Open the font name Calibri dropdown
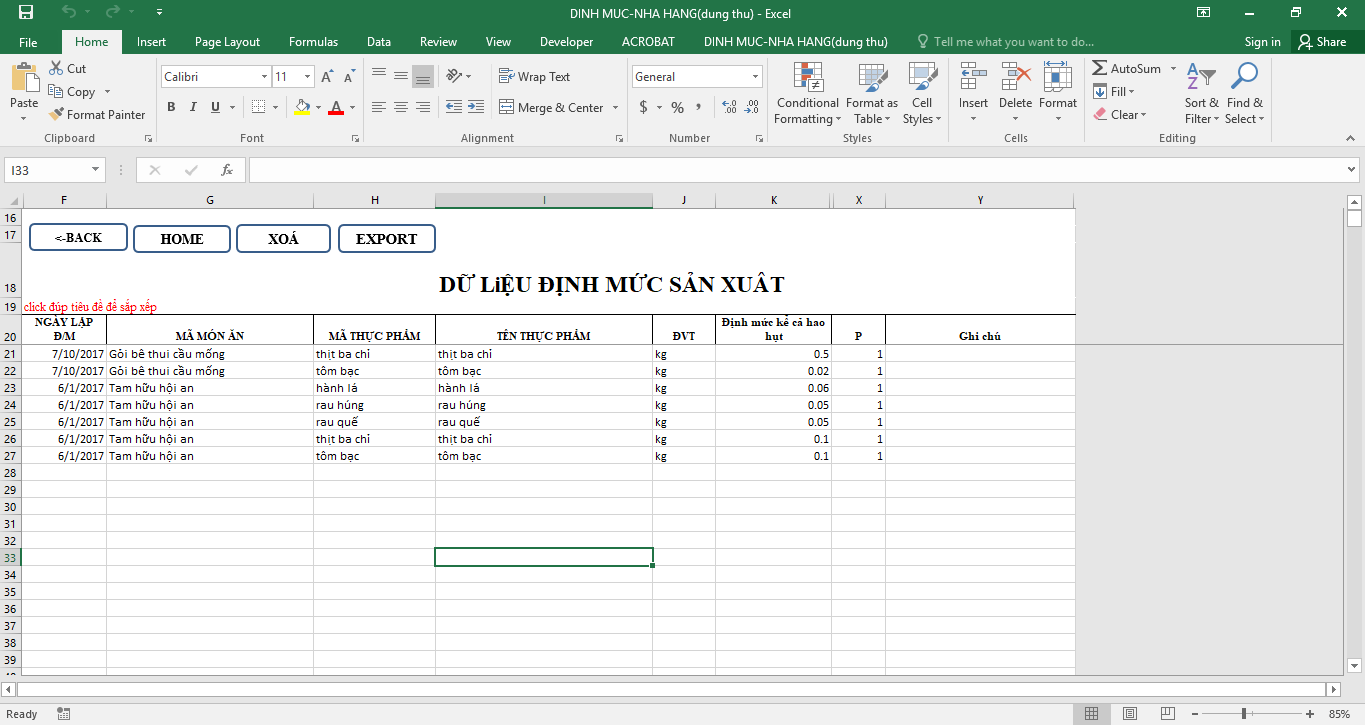This screenshot has width=1365, height=725. (264, 77)
